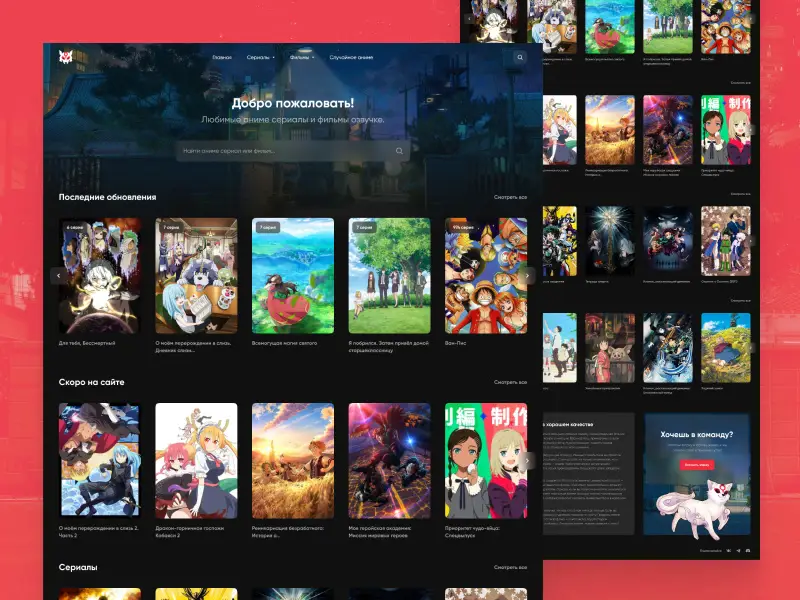Click the left arrow on back page top carousel
The image size is (800, 600).
(x=469, y=19)
